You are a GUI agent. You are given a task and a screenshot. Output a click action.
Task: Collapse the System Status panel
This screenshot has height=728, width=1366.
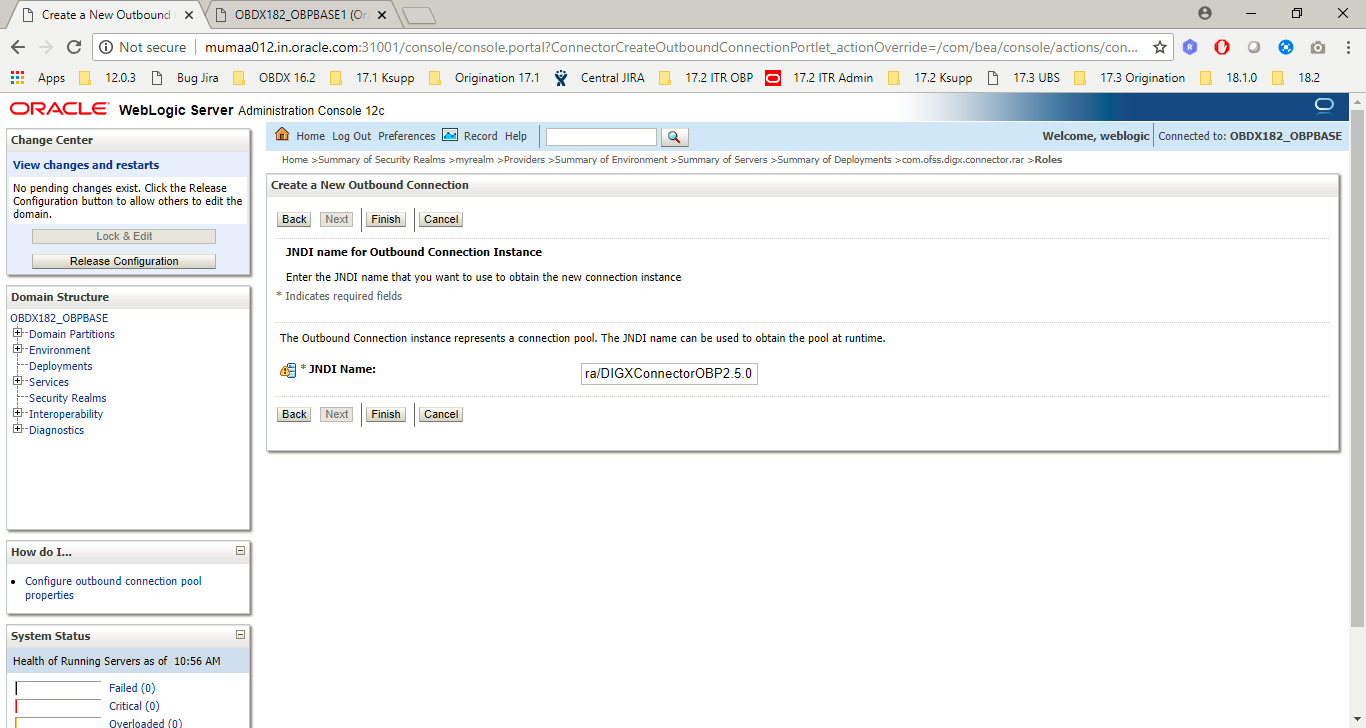click(240, 635)
